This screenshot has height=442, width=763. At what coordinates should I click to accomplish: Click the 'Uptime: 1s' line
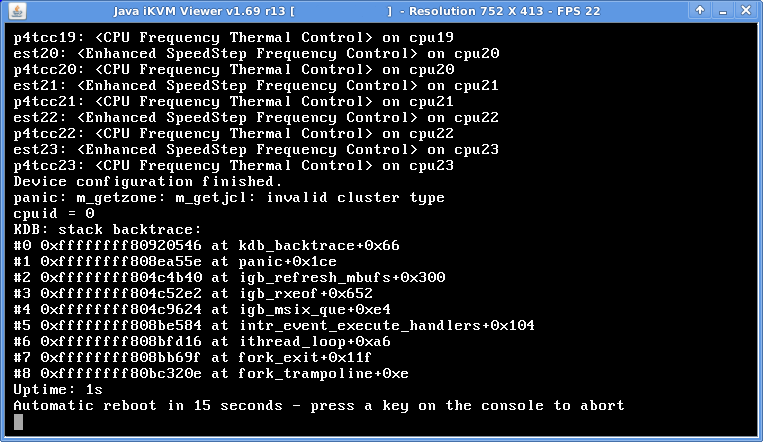(x=58, y=389)
